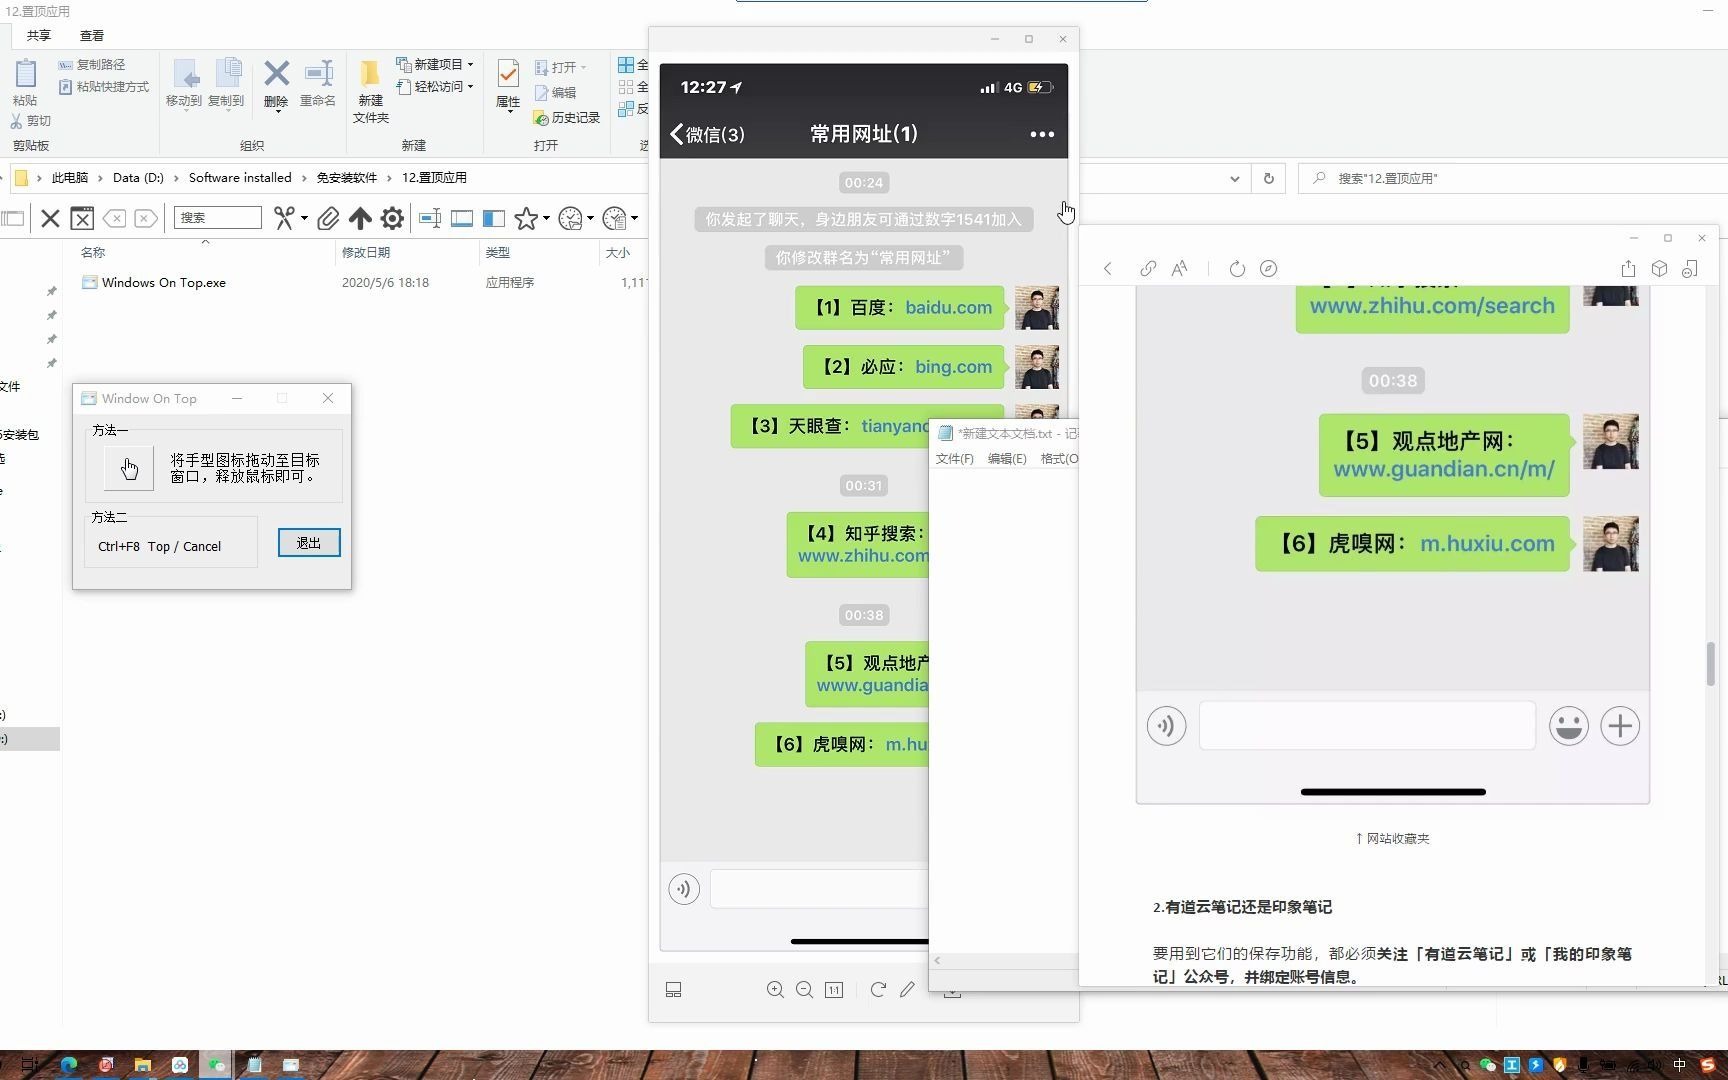Click the Software installed breadcrumb
Viewport: 1728px width, 1080px height.
240,178
